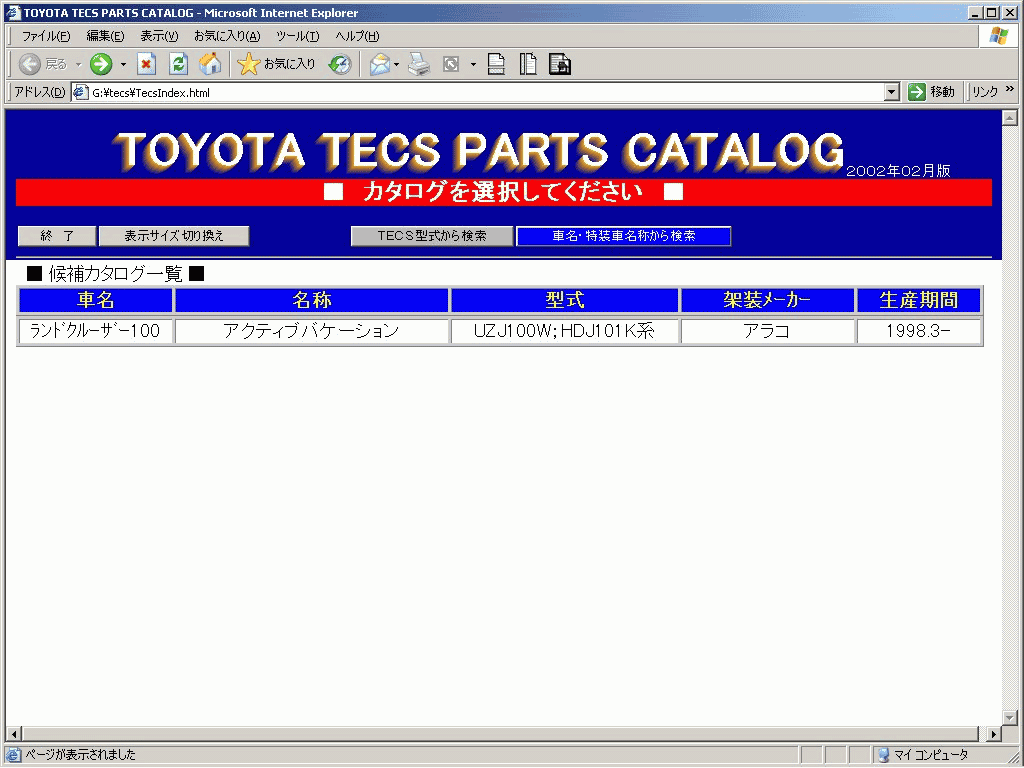Click the 型式 column header
This screenshot has height=768, width=1024.
click(x=565, y=300)
